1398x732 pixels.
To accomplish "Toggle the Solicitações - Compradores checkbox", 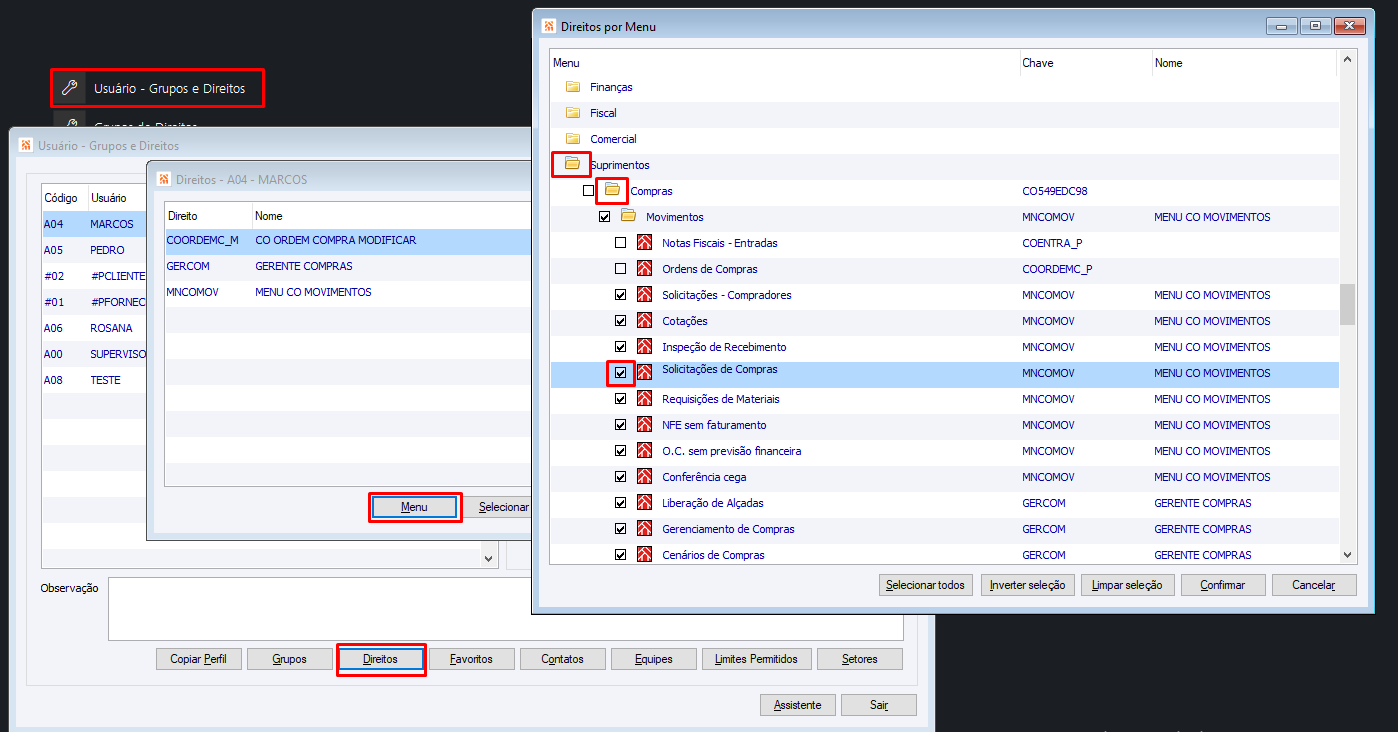I will click(x=620, y=295).
